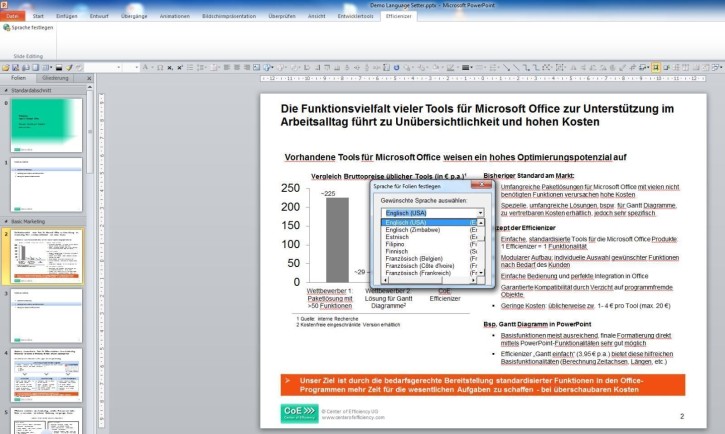Select the arrow line tool
Screen dimensions: 725x434
click(507, 67)
